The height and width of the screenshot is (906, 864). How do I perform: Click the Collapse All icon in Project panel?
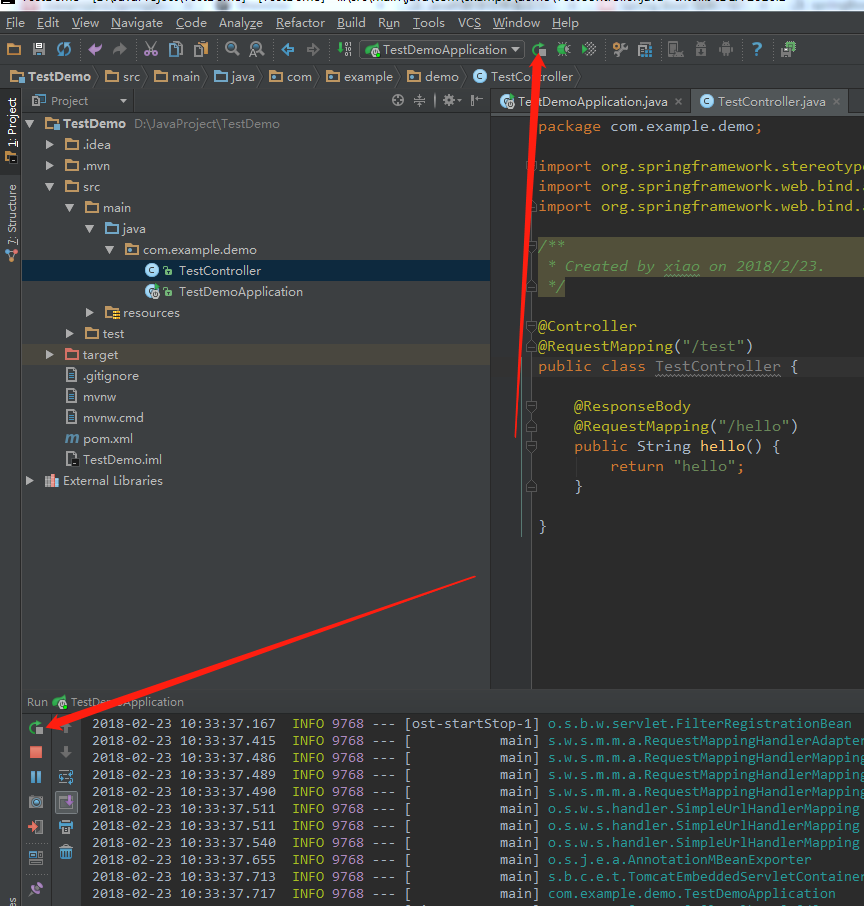point(420,101)
